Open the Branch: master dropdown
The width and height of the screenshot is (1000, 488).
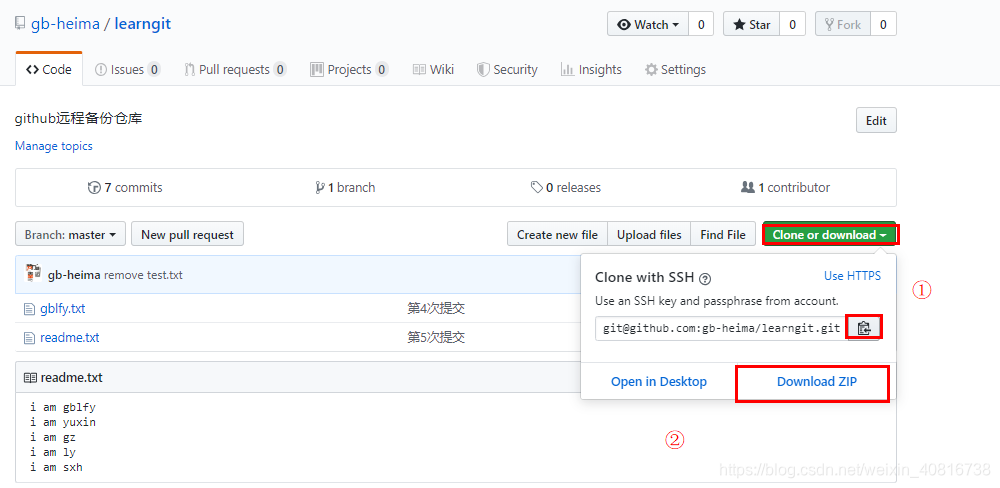click(70, 235)
